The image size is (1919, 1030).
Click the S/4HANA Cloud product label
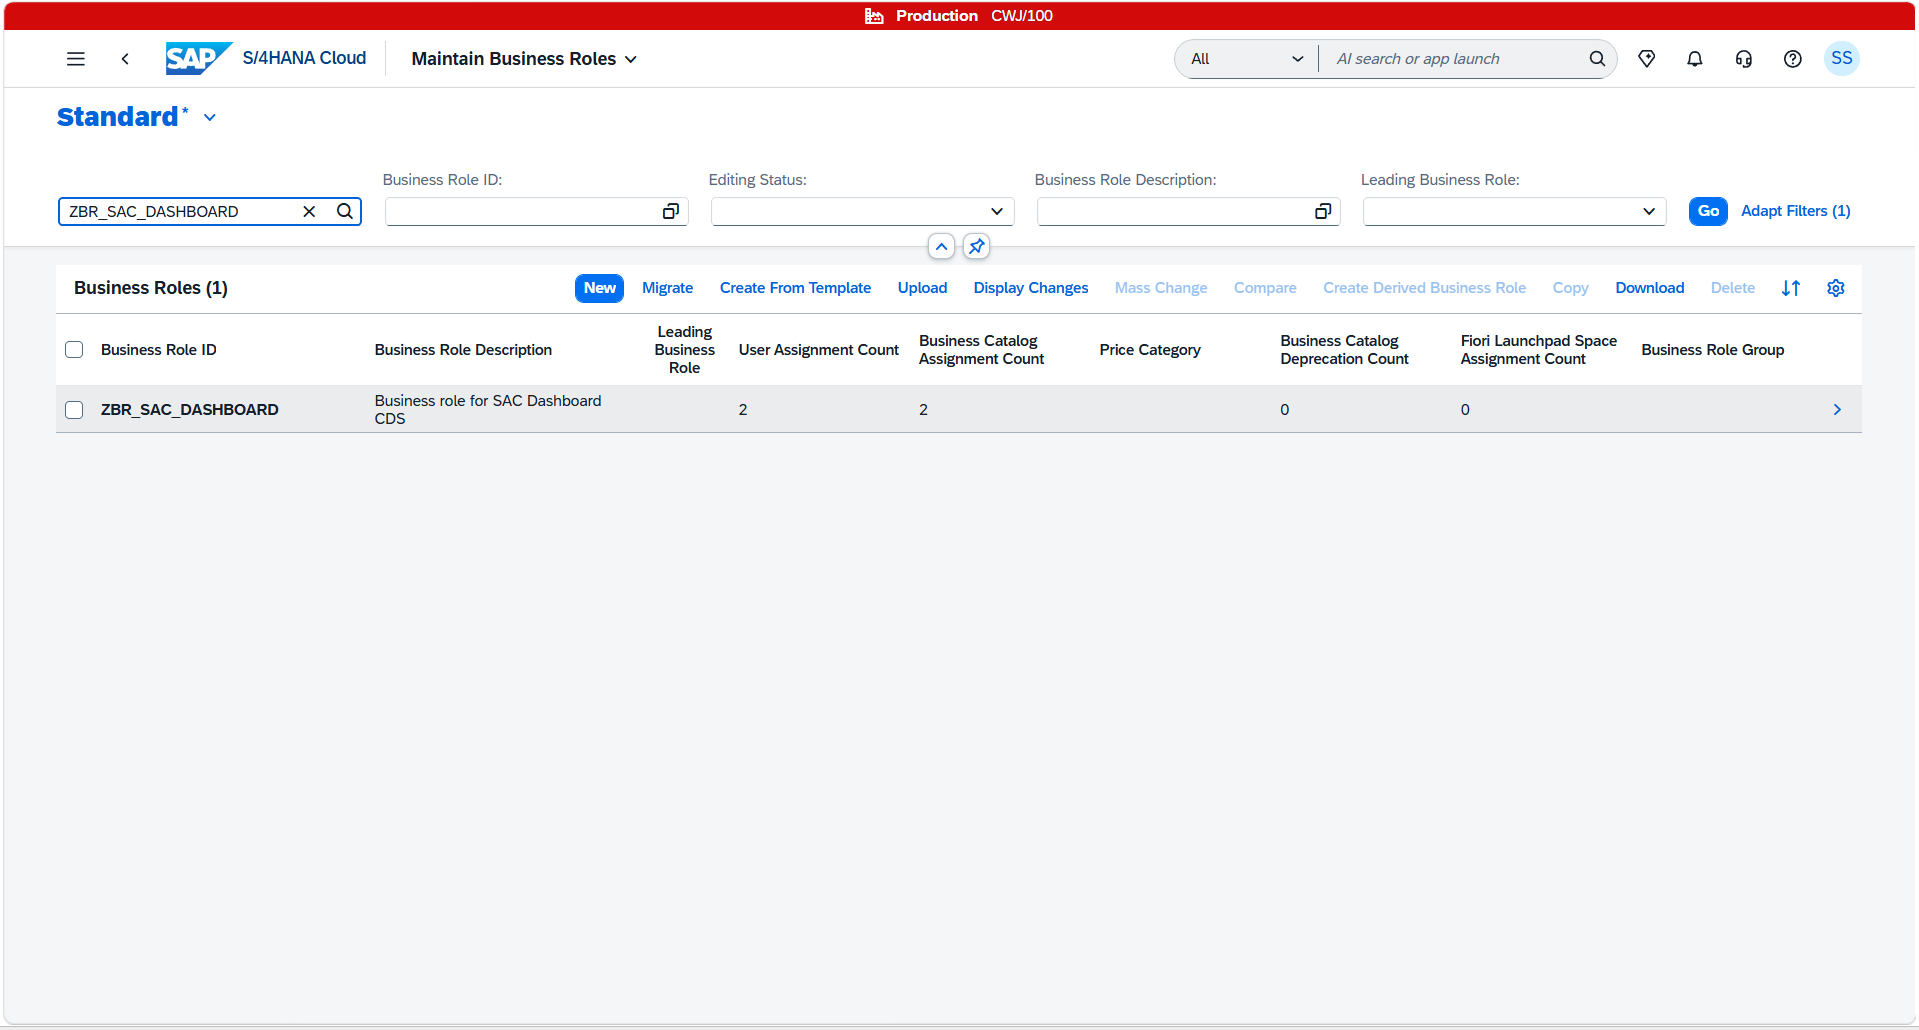tap(305, 59)
